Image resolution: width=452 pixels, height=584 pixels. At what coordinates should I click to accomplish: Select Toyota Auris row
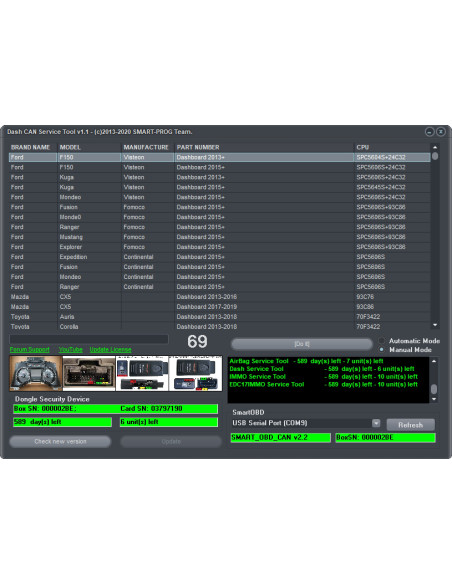pyautogui.click(x=219, y=317)
